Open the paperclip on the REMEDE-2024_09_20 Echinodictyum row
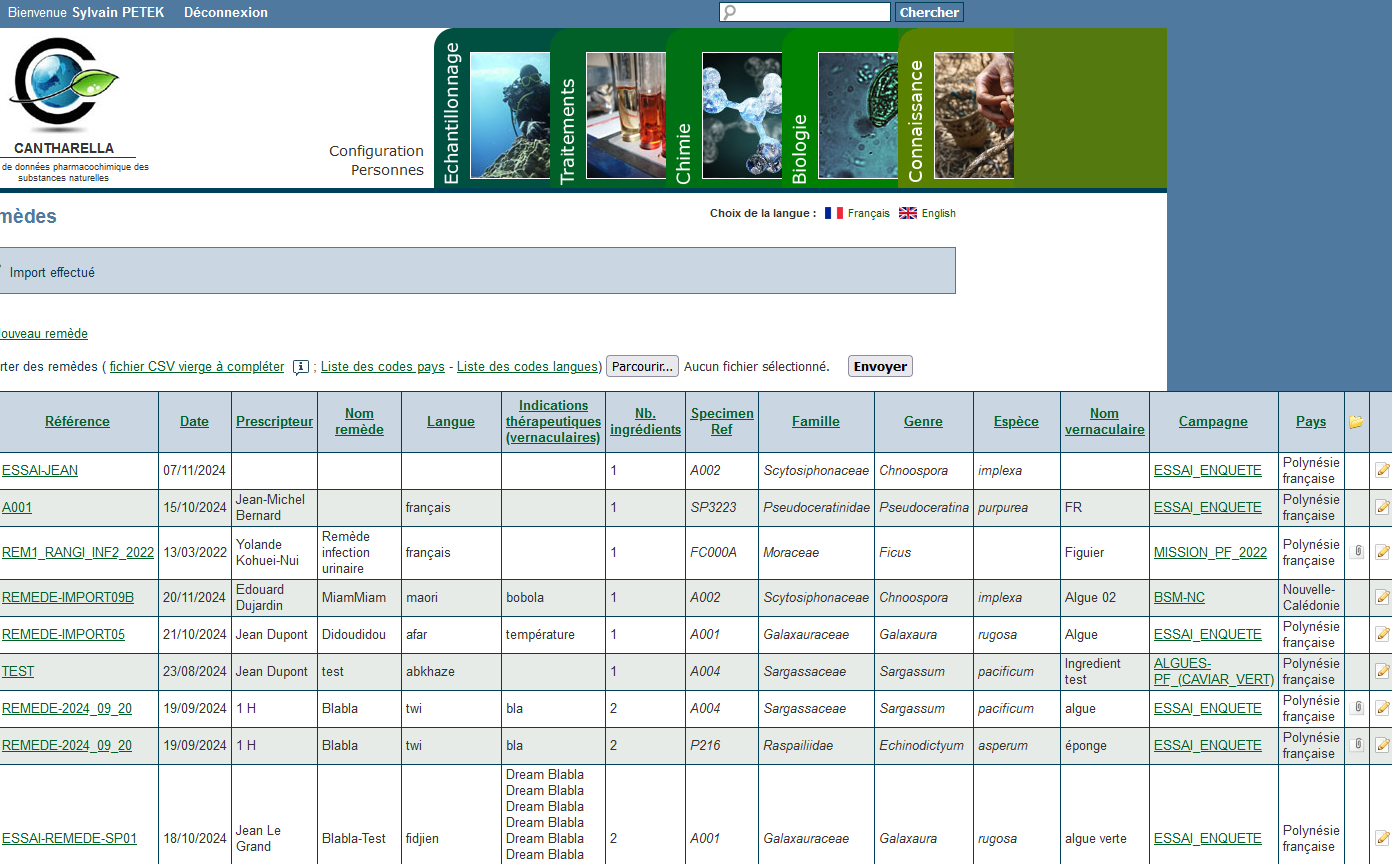1392x864 pixels. pyautogui.click(x=1357, y=745)
